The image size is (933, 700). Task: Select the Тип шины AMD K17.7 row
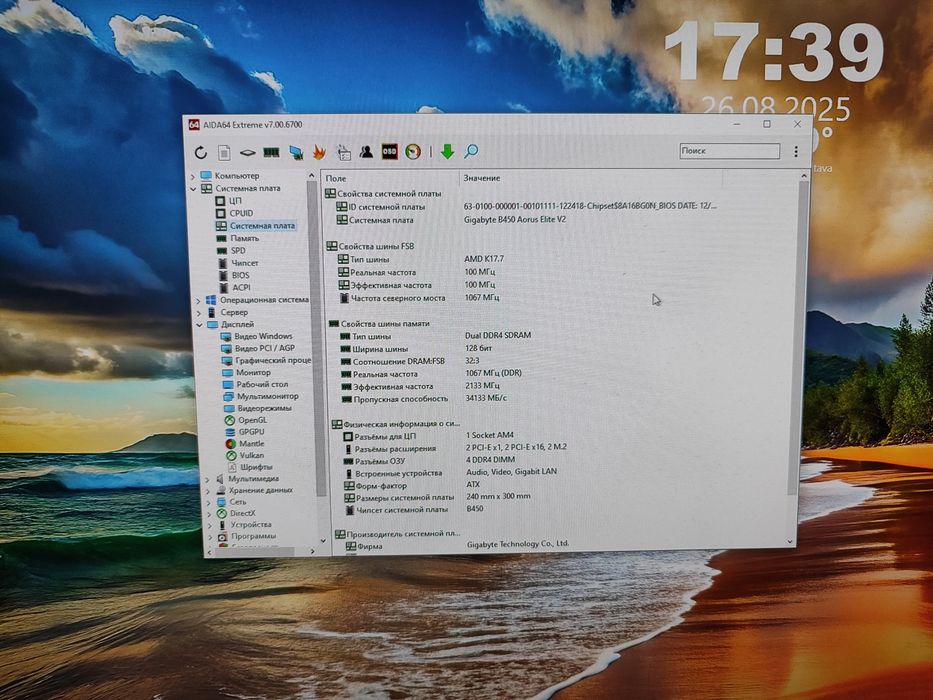pyautogui.click(x=420, y=259)
